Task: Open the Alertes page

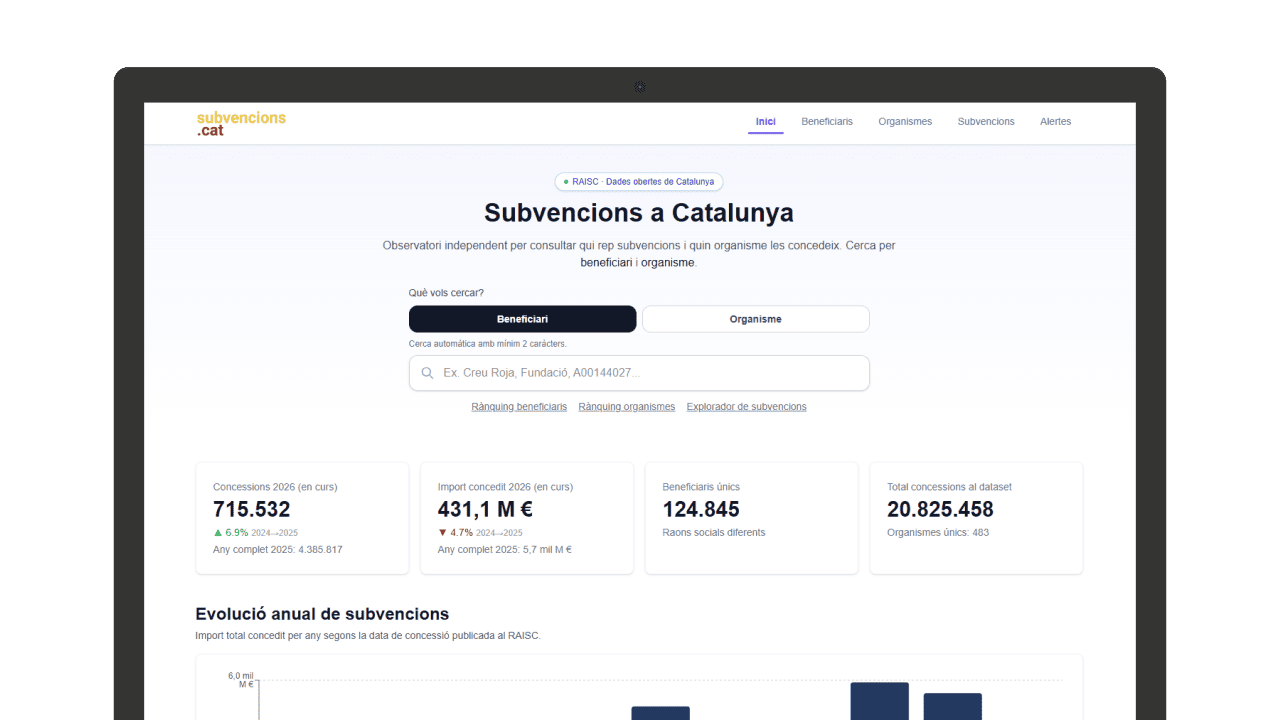Action: (x=1055, y=122)
